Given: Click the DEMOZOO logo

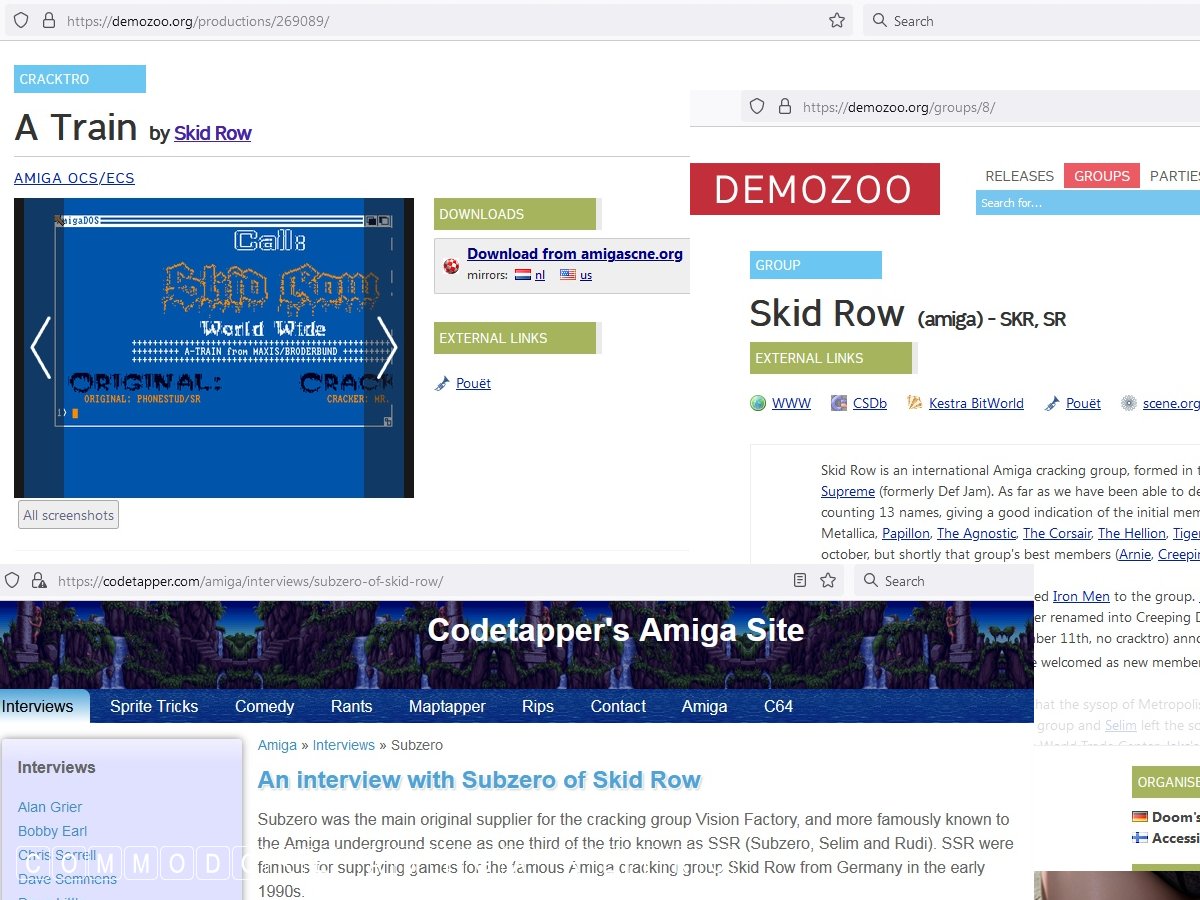Looking at the screenshot, I should pyautogui.click(x=814, y=189).
